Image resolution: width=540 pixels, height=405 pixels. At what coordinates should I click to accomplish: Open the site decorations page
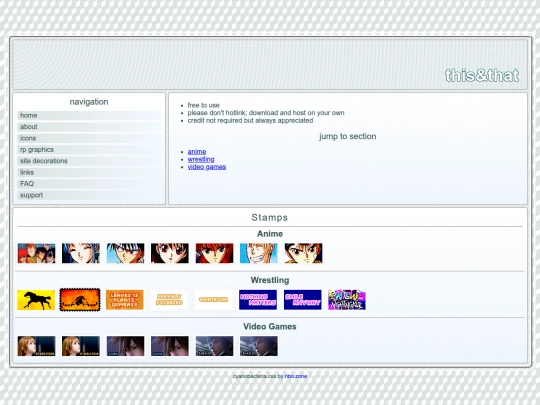(89, 161)
